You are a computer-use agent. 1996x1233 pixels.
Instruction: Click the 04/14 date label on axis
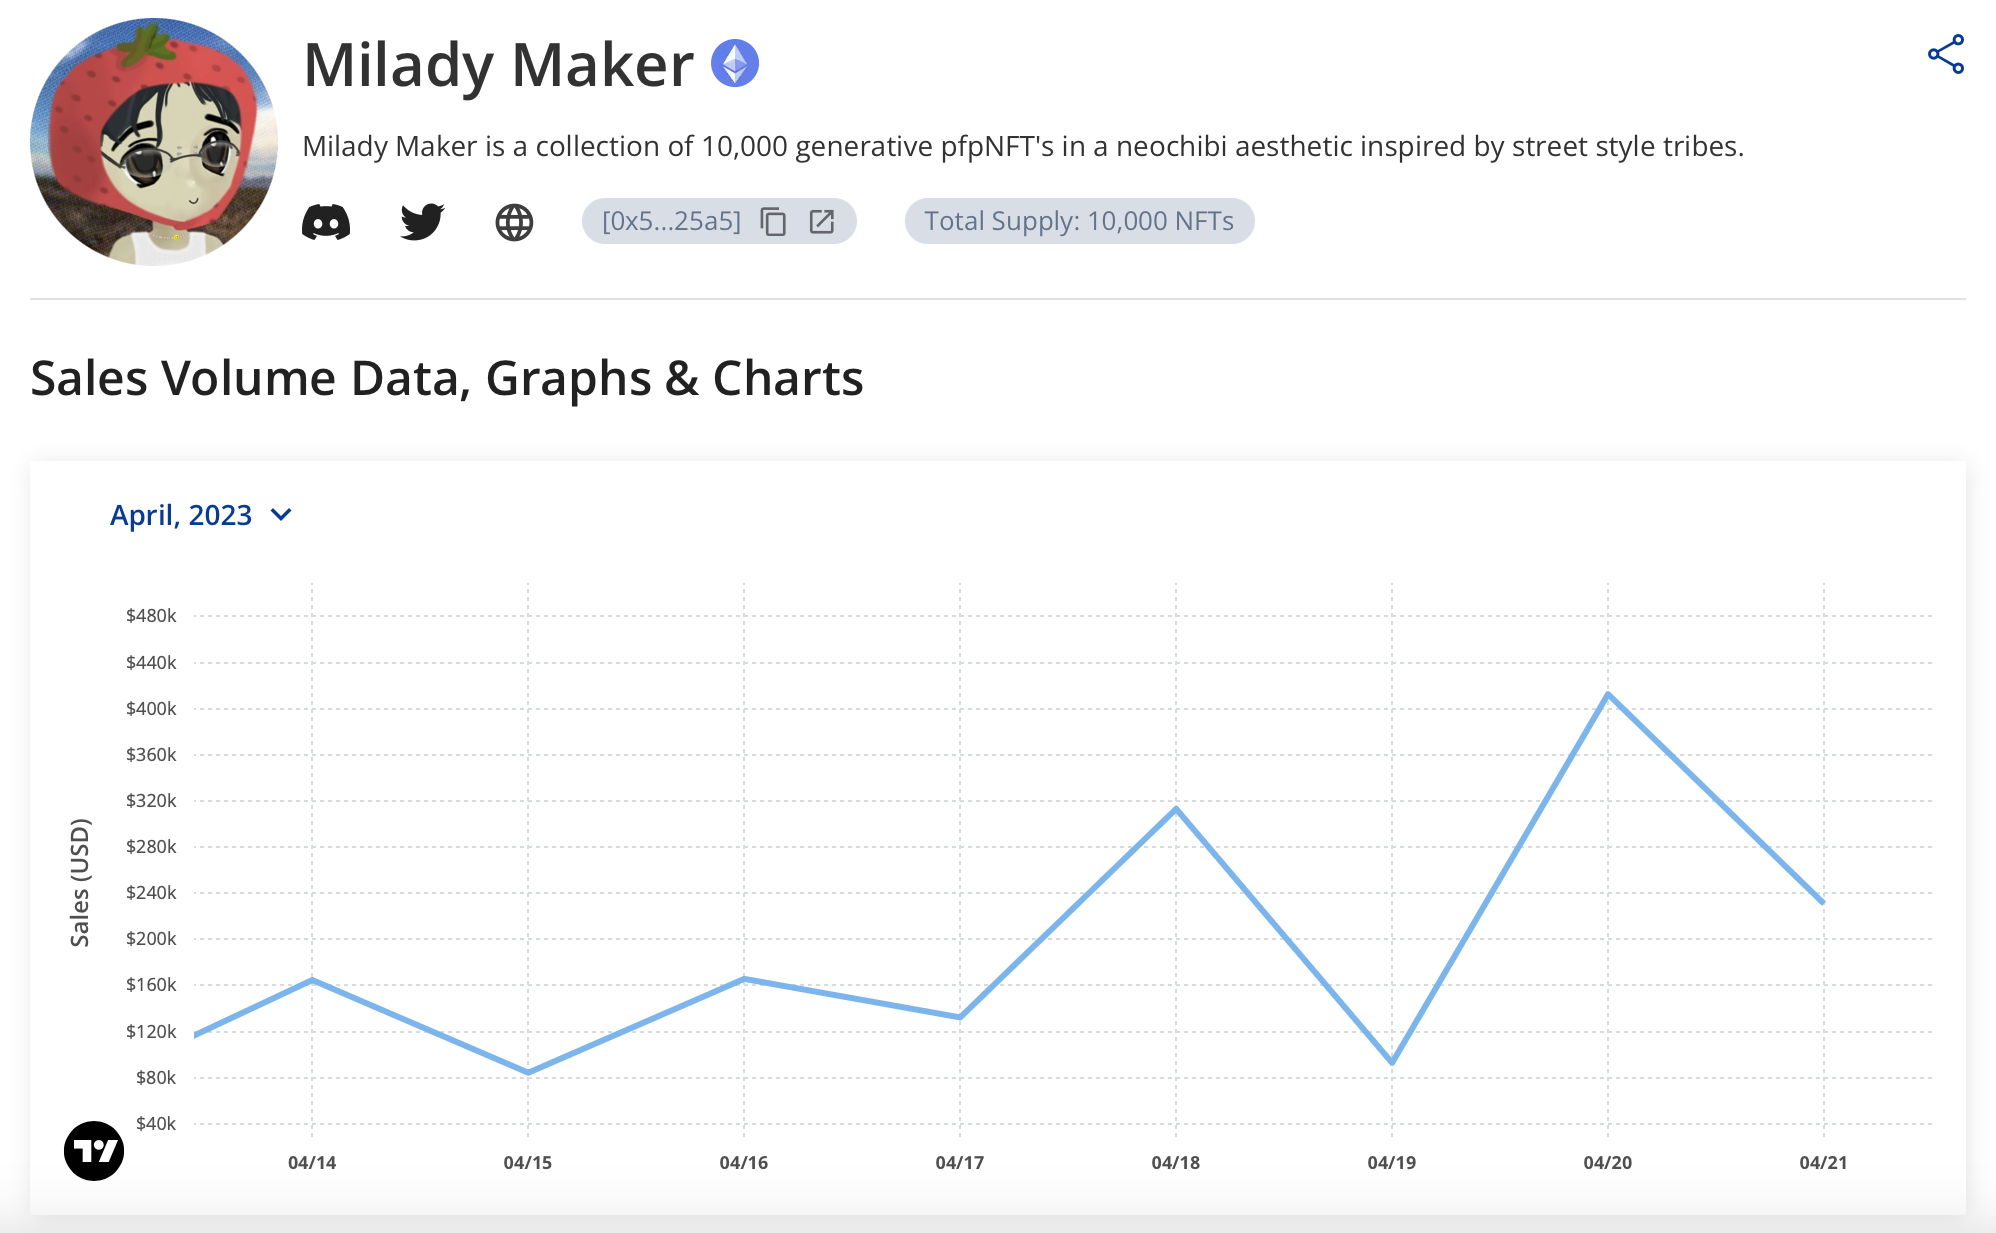[312, 1163]
